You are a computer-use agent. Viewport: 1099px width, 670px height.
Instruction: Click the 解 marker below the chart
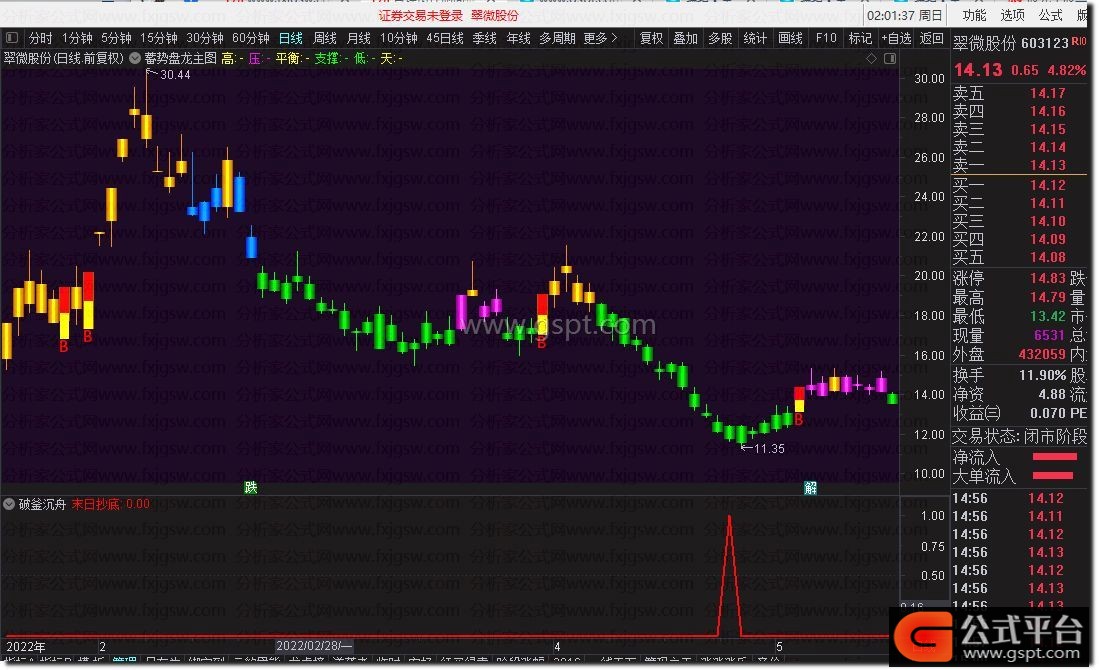811,488
